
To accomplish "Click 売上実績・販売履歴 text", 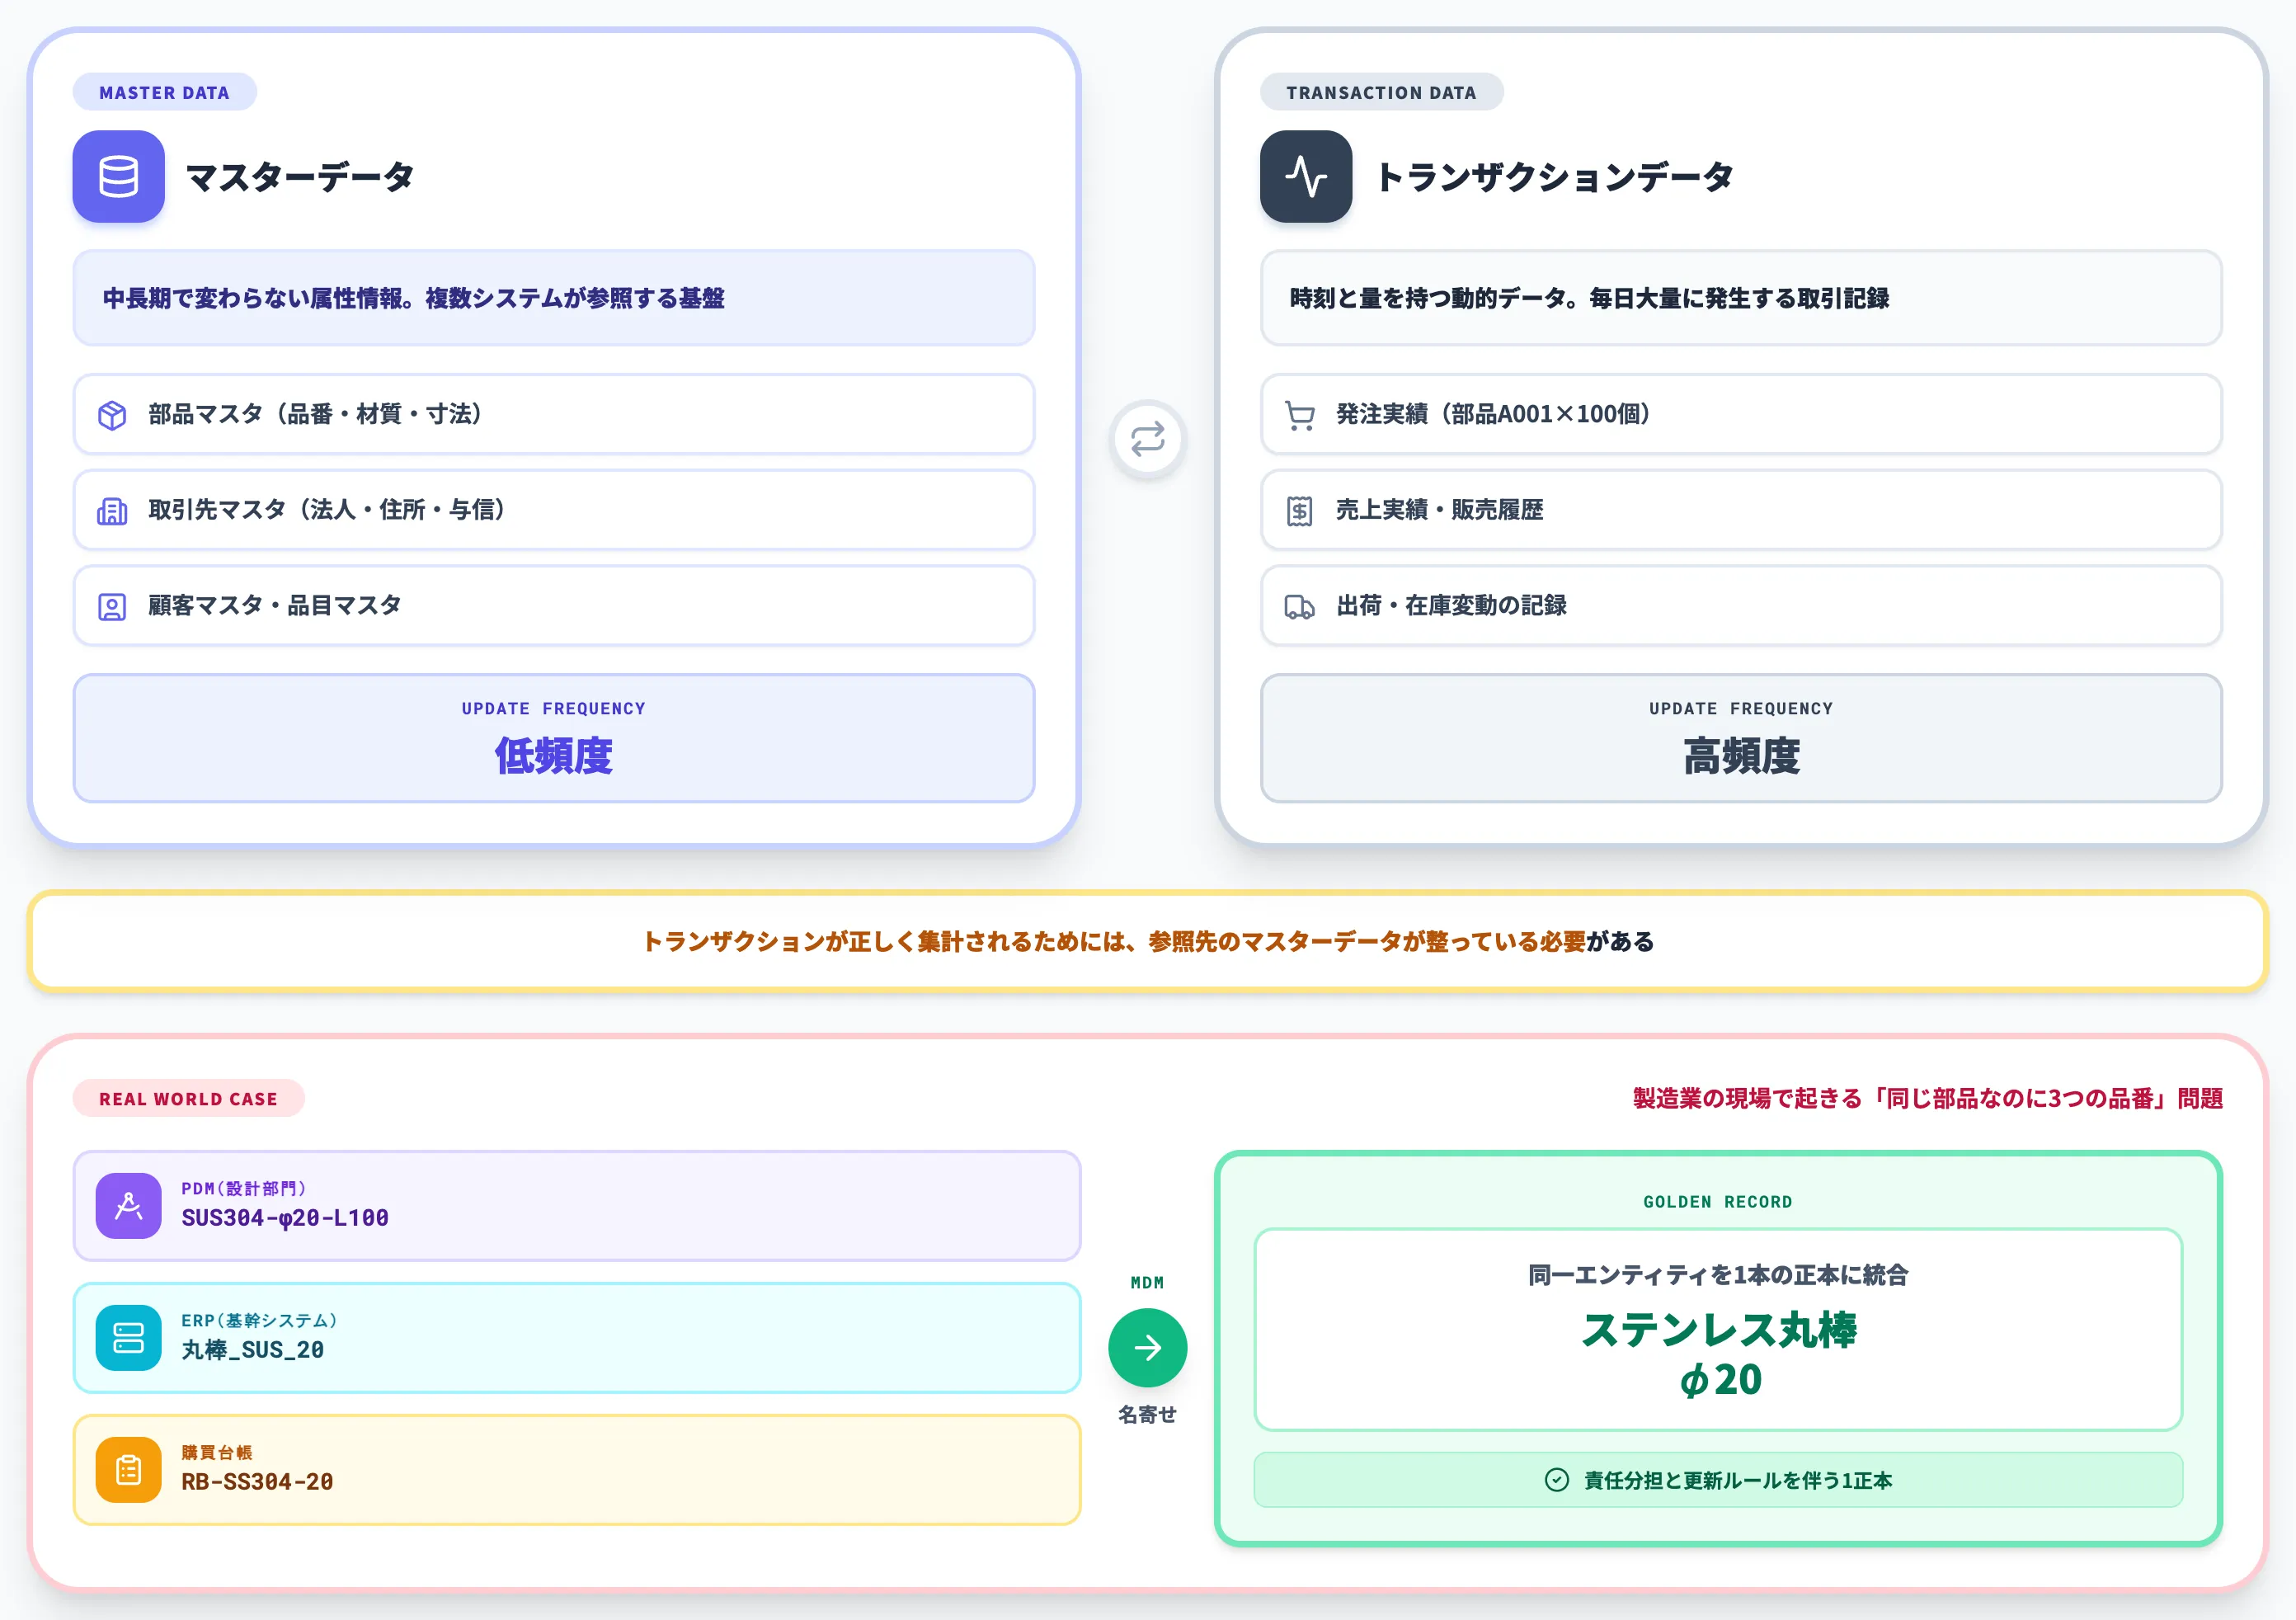I will click(x=1440, y=510).
